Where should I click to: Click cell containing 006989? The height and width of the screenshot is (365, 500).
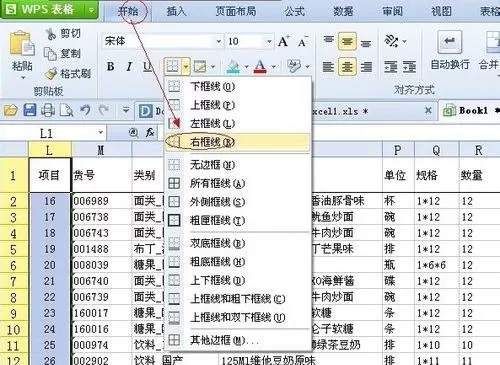click(x=101, y=201)
